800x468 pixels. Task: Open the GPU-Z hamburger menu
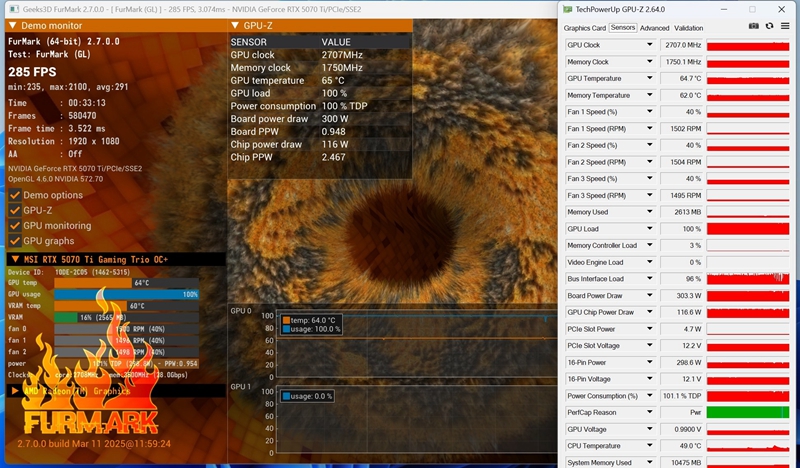coord(784,27)
